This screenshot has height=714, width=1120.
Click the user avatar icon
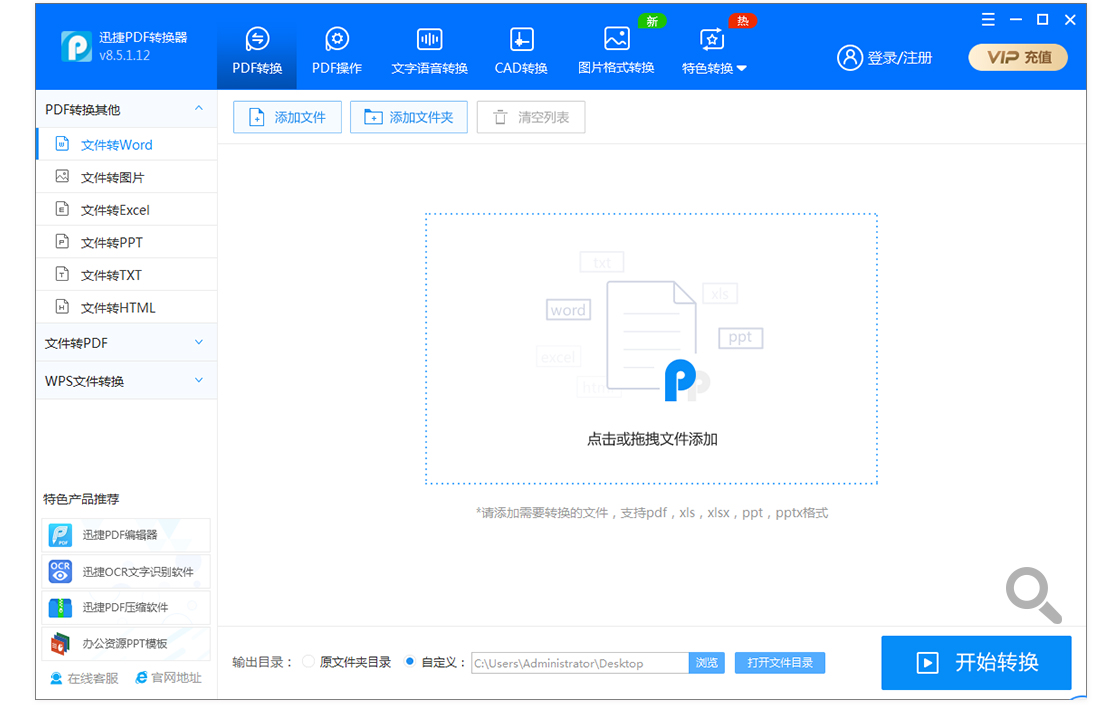point(849,58)
